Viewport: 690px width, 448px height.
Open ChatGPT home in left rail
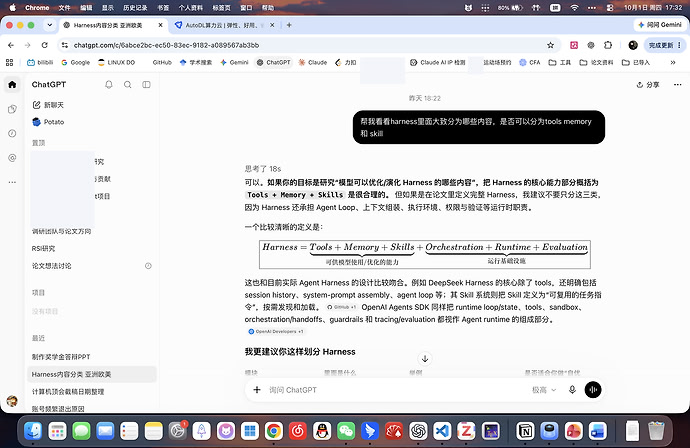coord(12,84)
